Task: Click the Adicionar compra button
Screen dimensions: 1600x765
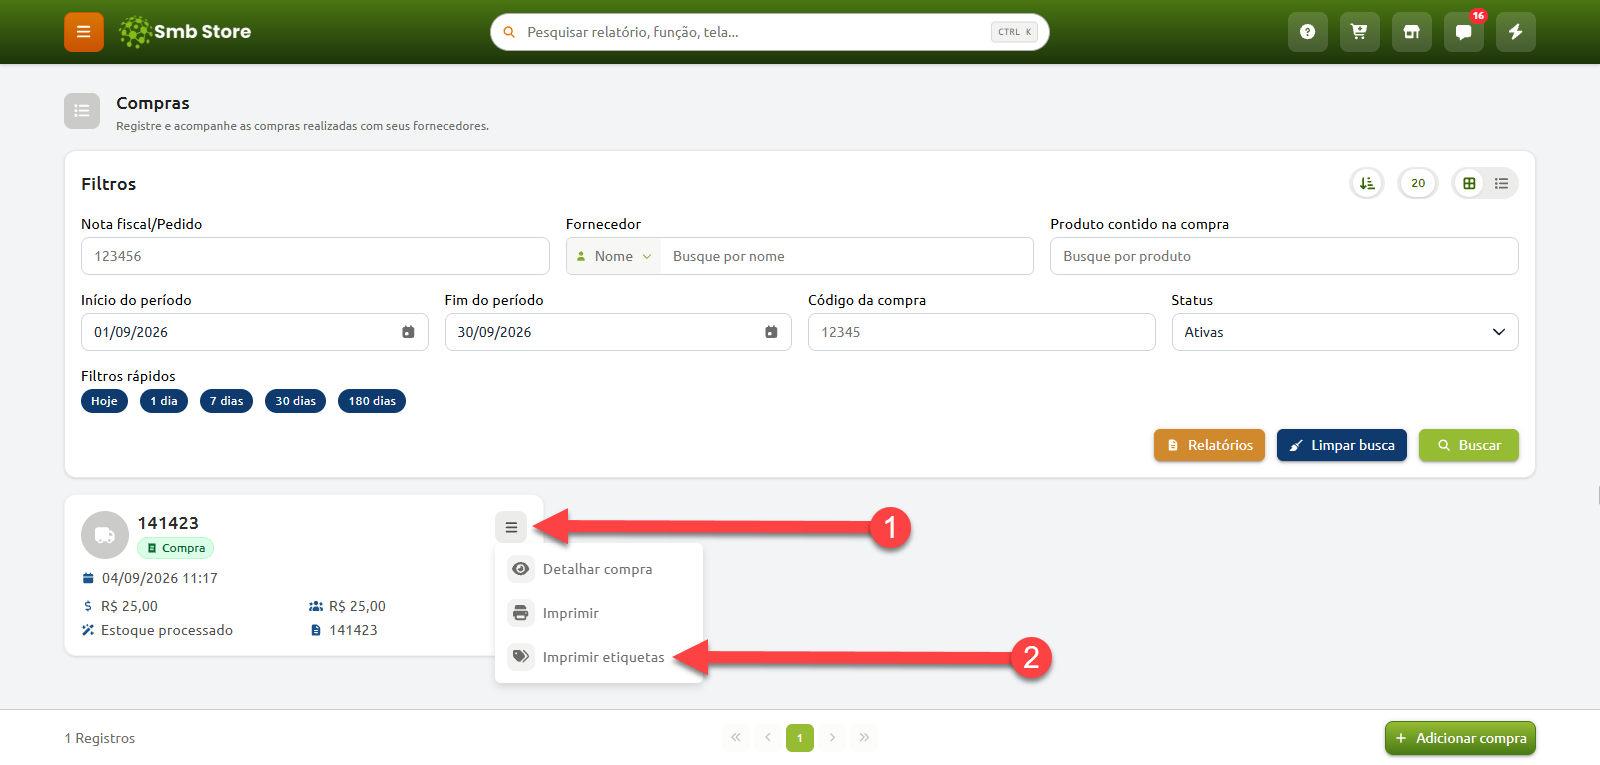Action: point(1460,738)
